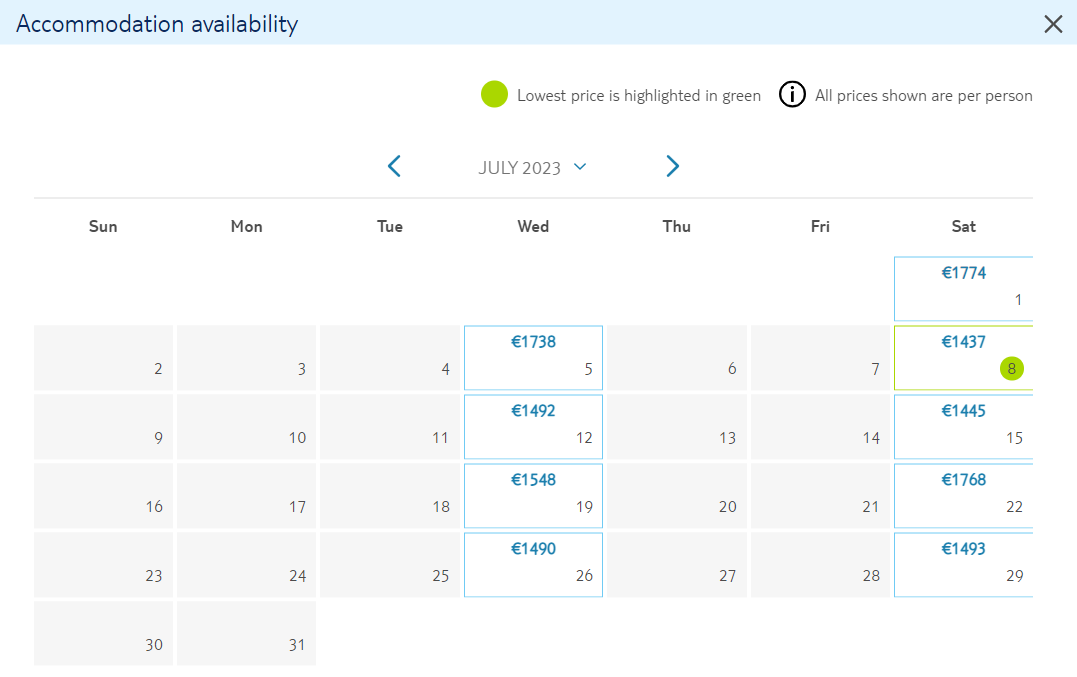Select July 1 priced €1774
Image resolution: width=1077 pixels, height=677 pixels.
click(963, 288)
